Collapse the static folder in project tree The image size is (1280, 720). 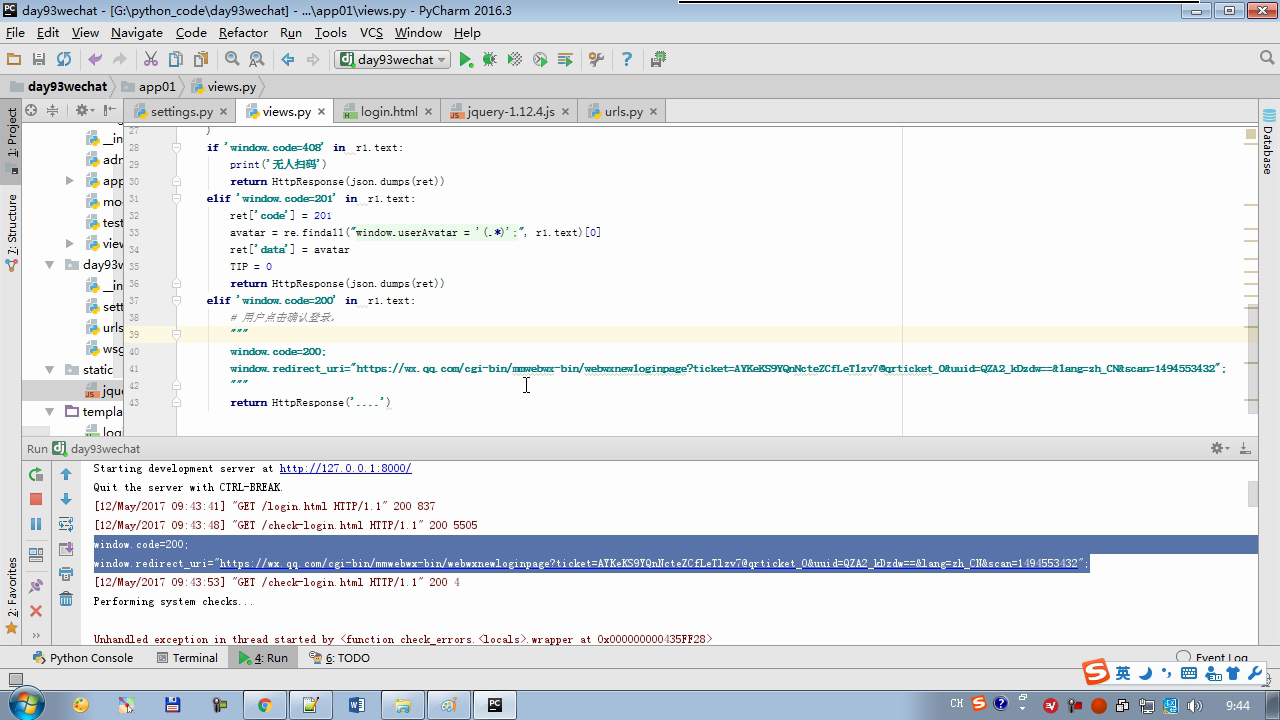click(49, 370)
